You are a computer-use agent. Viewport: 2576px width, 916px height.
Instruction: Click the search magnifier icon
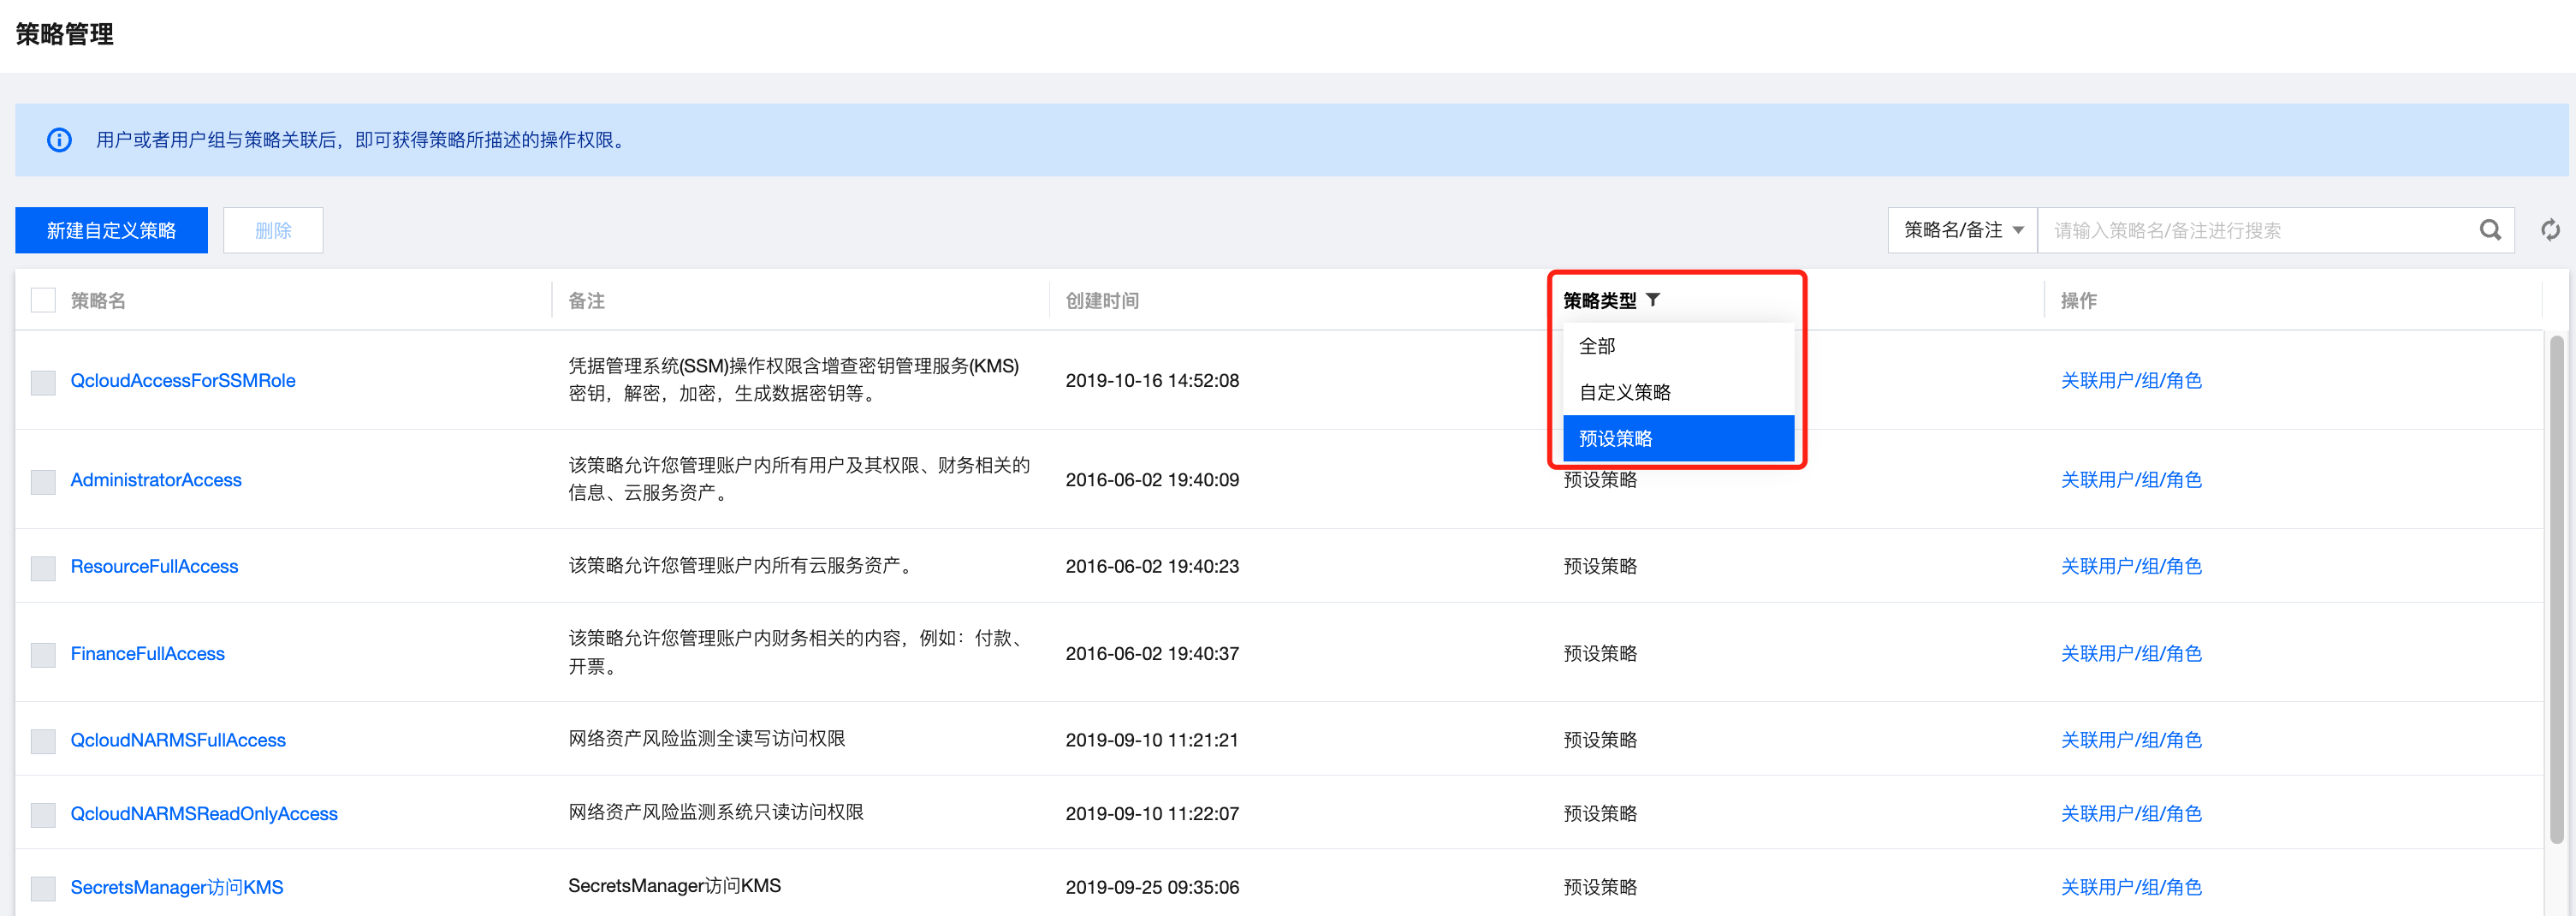point(2489,230)
